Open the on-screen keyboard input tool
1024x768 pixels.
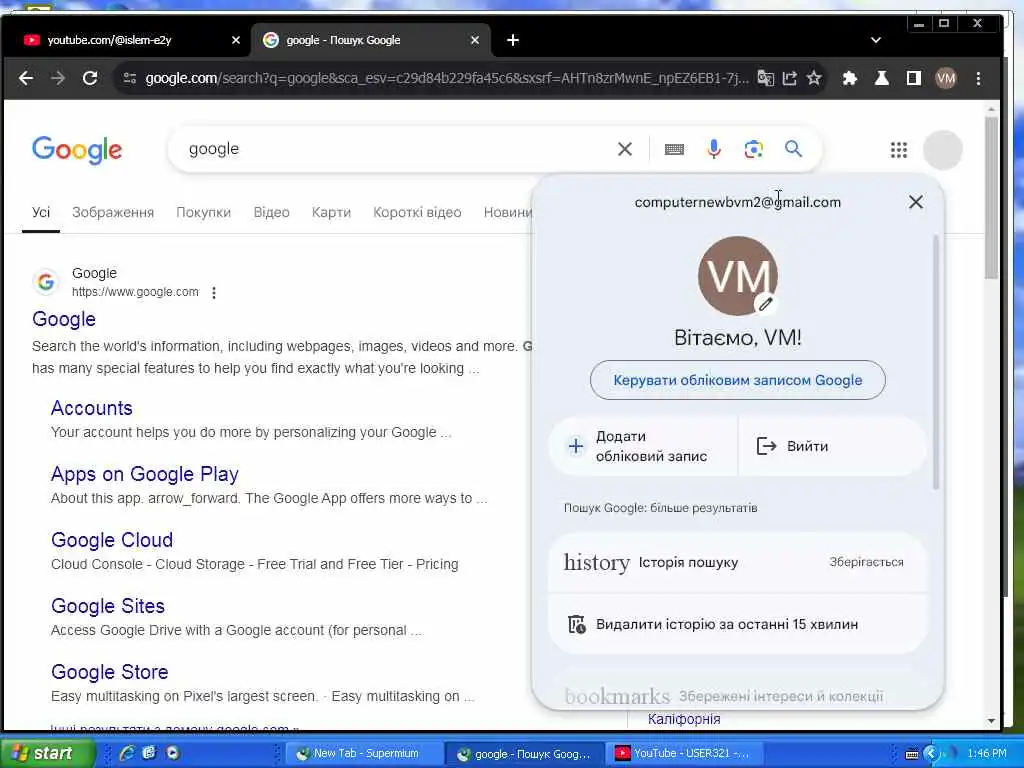coord(674,150)
